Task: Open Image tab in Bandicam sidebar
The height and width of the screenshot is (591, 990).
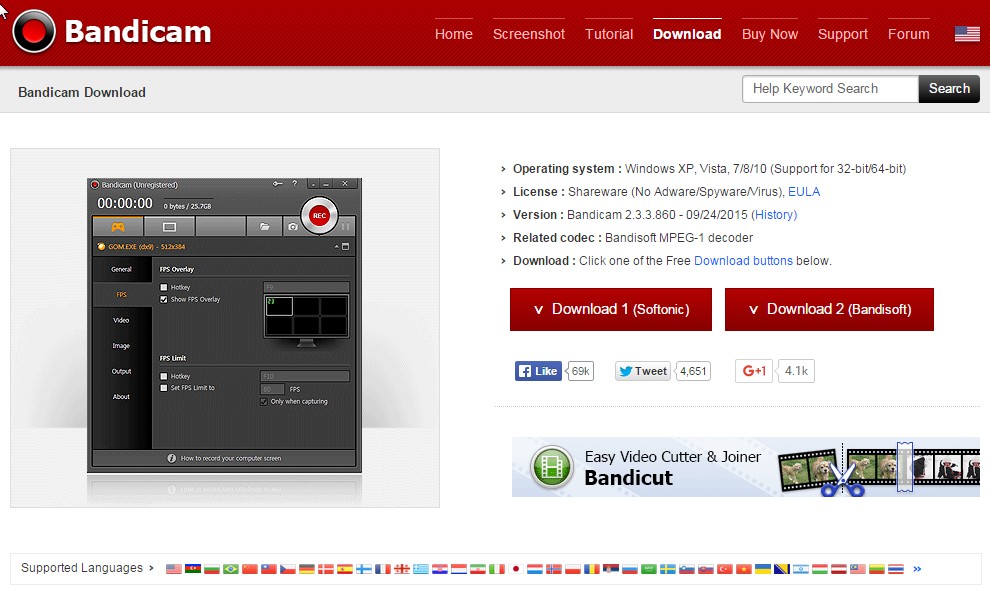Action: (121, 346)
